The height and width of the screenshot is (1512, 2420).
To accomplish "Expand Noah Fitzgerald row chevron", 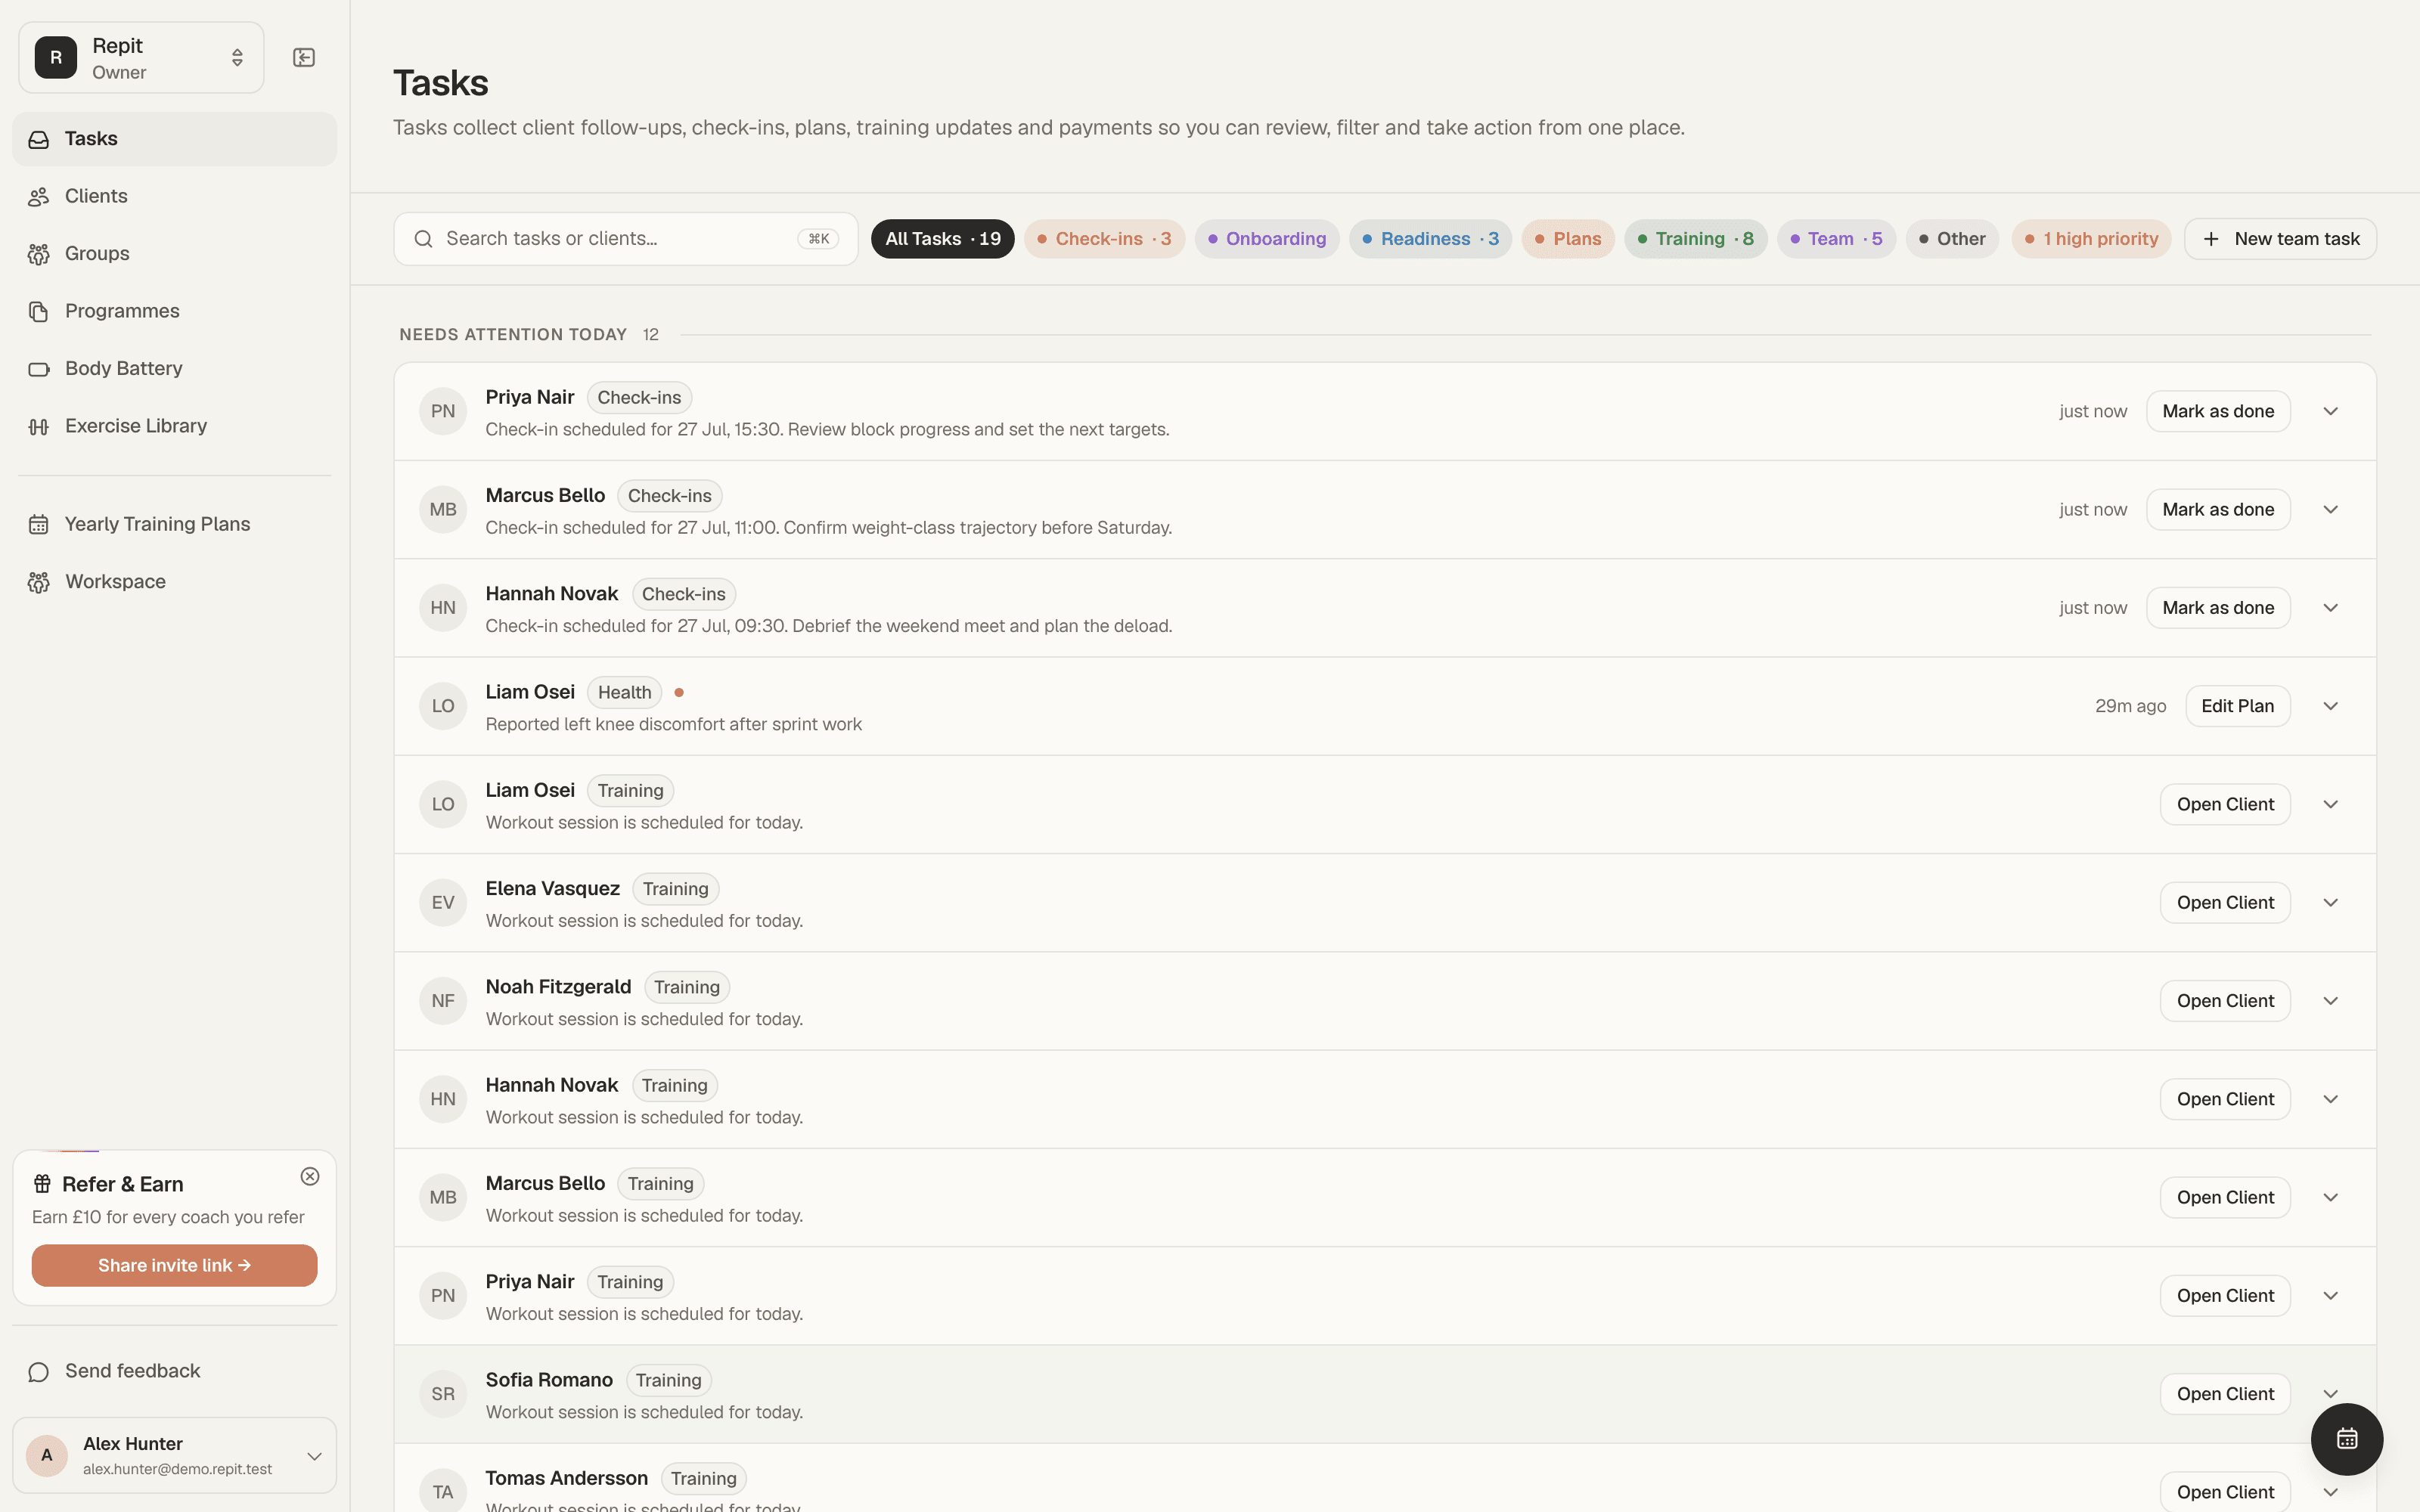I will [x=2330, y=1001].
